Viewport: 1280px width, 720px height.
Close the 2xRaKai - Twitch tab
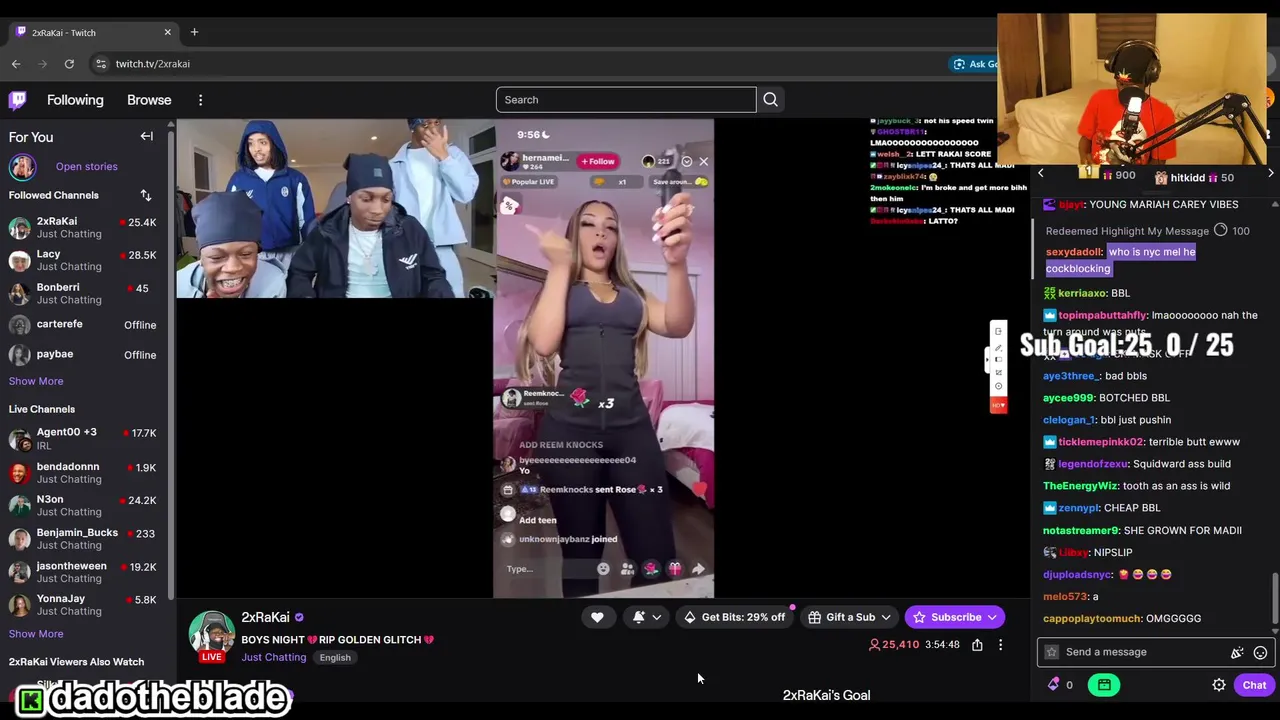point(167,32)
